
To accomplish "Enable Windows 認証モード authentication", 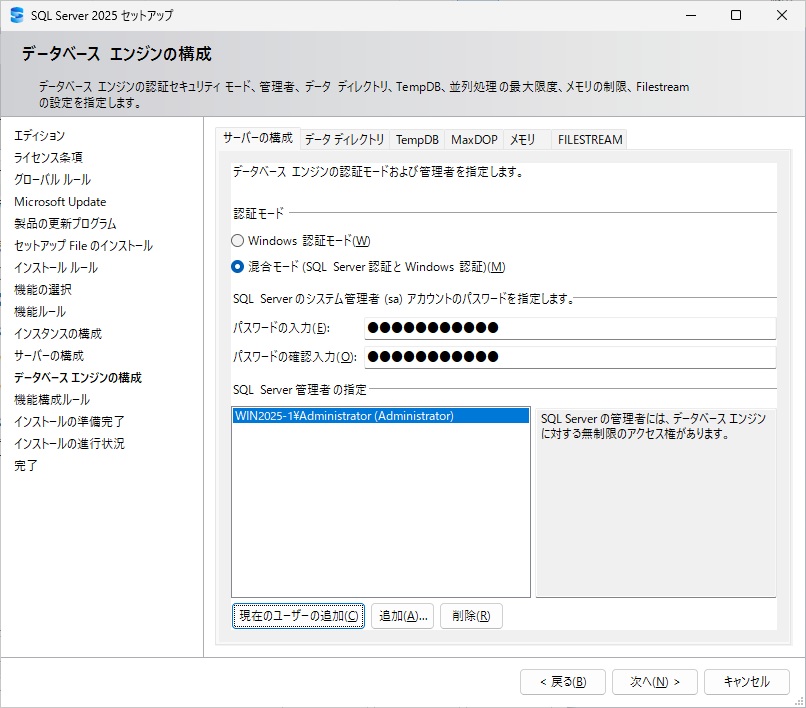I will [x=237, y=240].
